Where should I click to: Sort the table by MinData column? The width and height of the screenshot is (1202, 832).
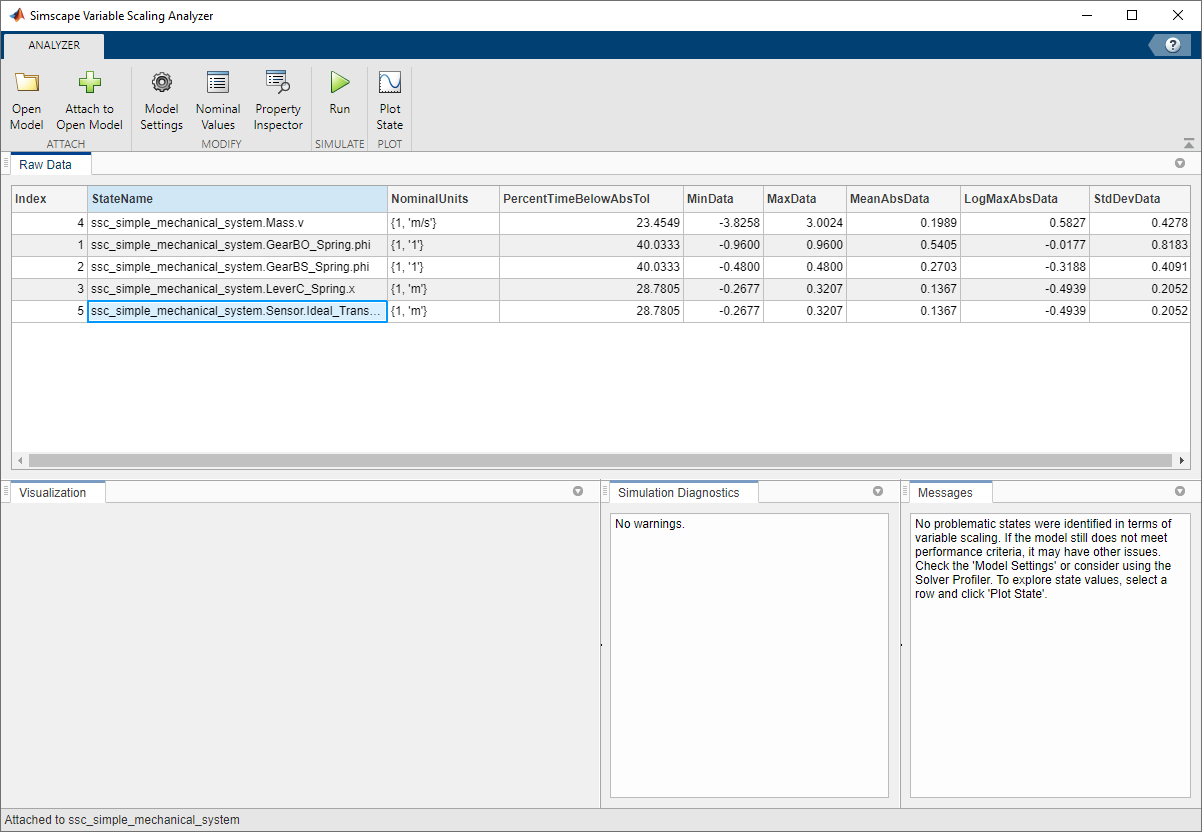tap(722, 199)
